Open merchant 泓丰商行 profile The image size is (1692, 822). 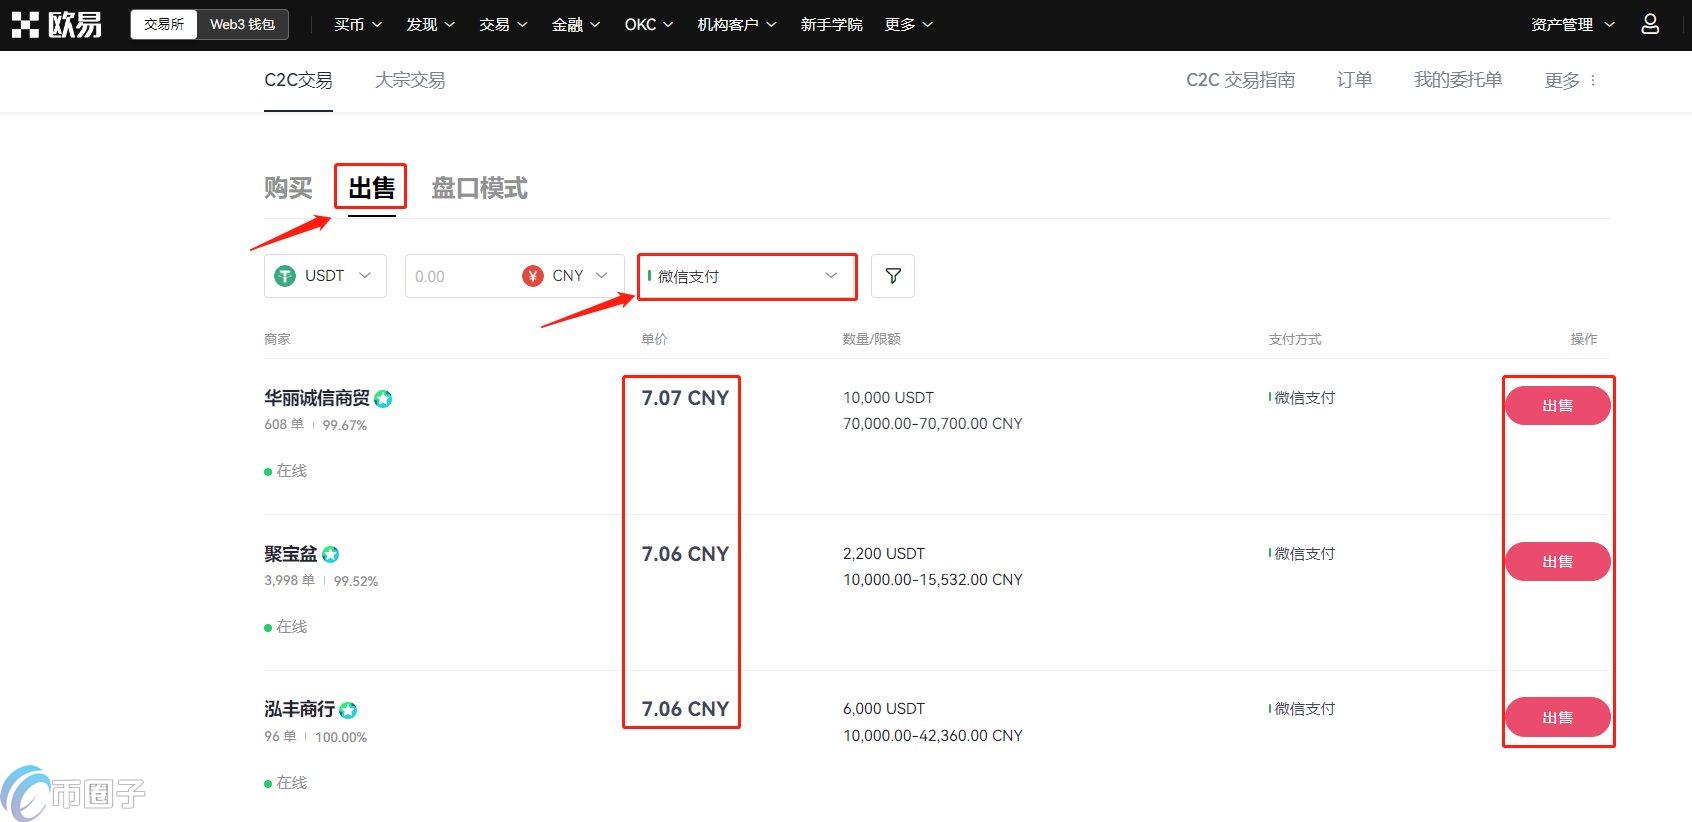pyautogui.click(x=299, y=709)
